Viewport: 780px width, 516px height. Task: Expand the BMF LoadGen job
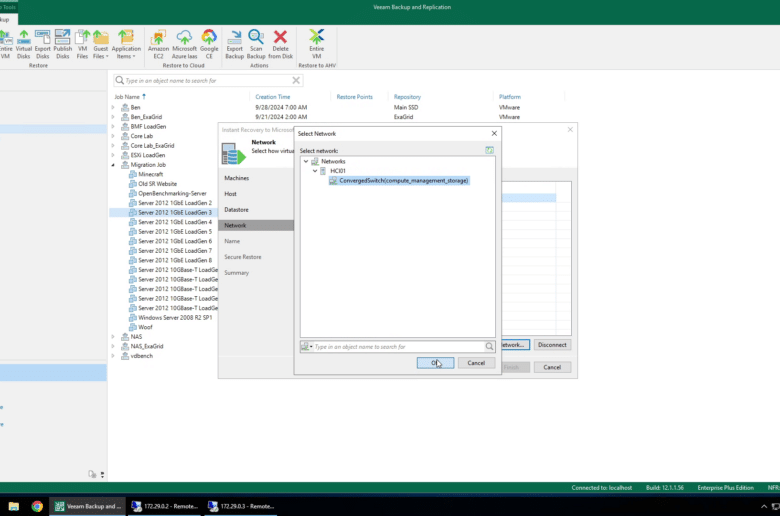coord(113,126)
